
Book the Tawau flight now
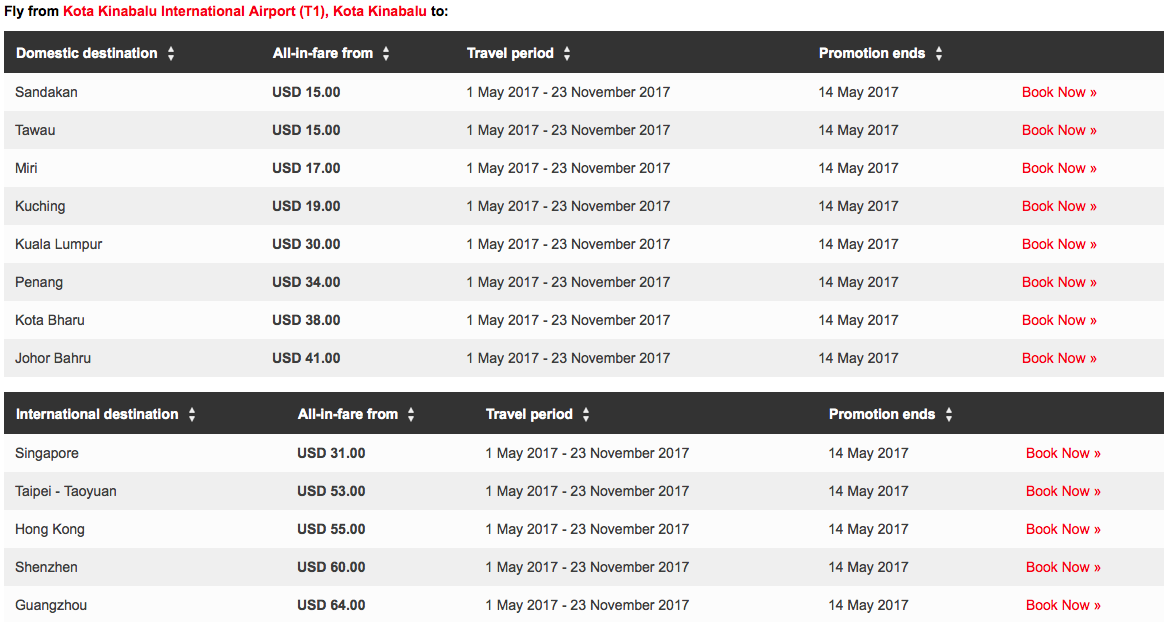[1059, 130]
